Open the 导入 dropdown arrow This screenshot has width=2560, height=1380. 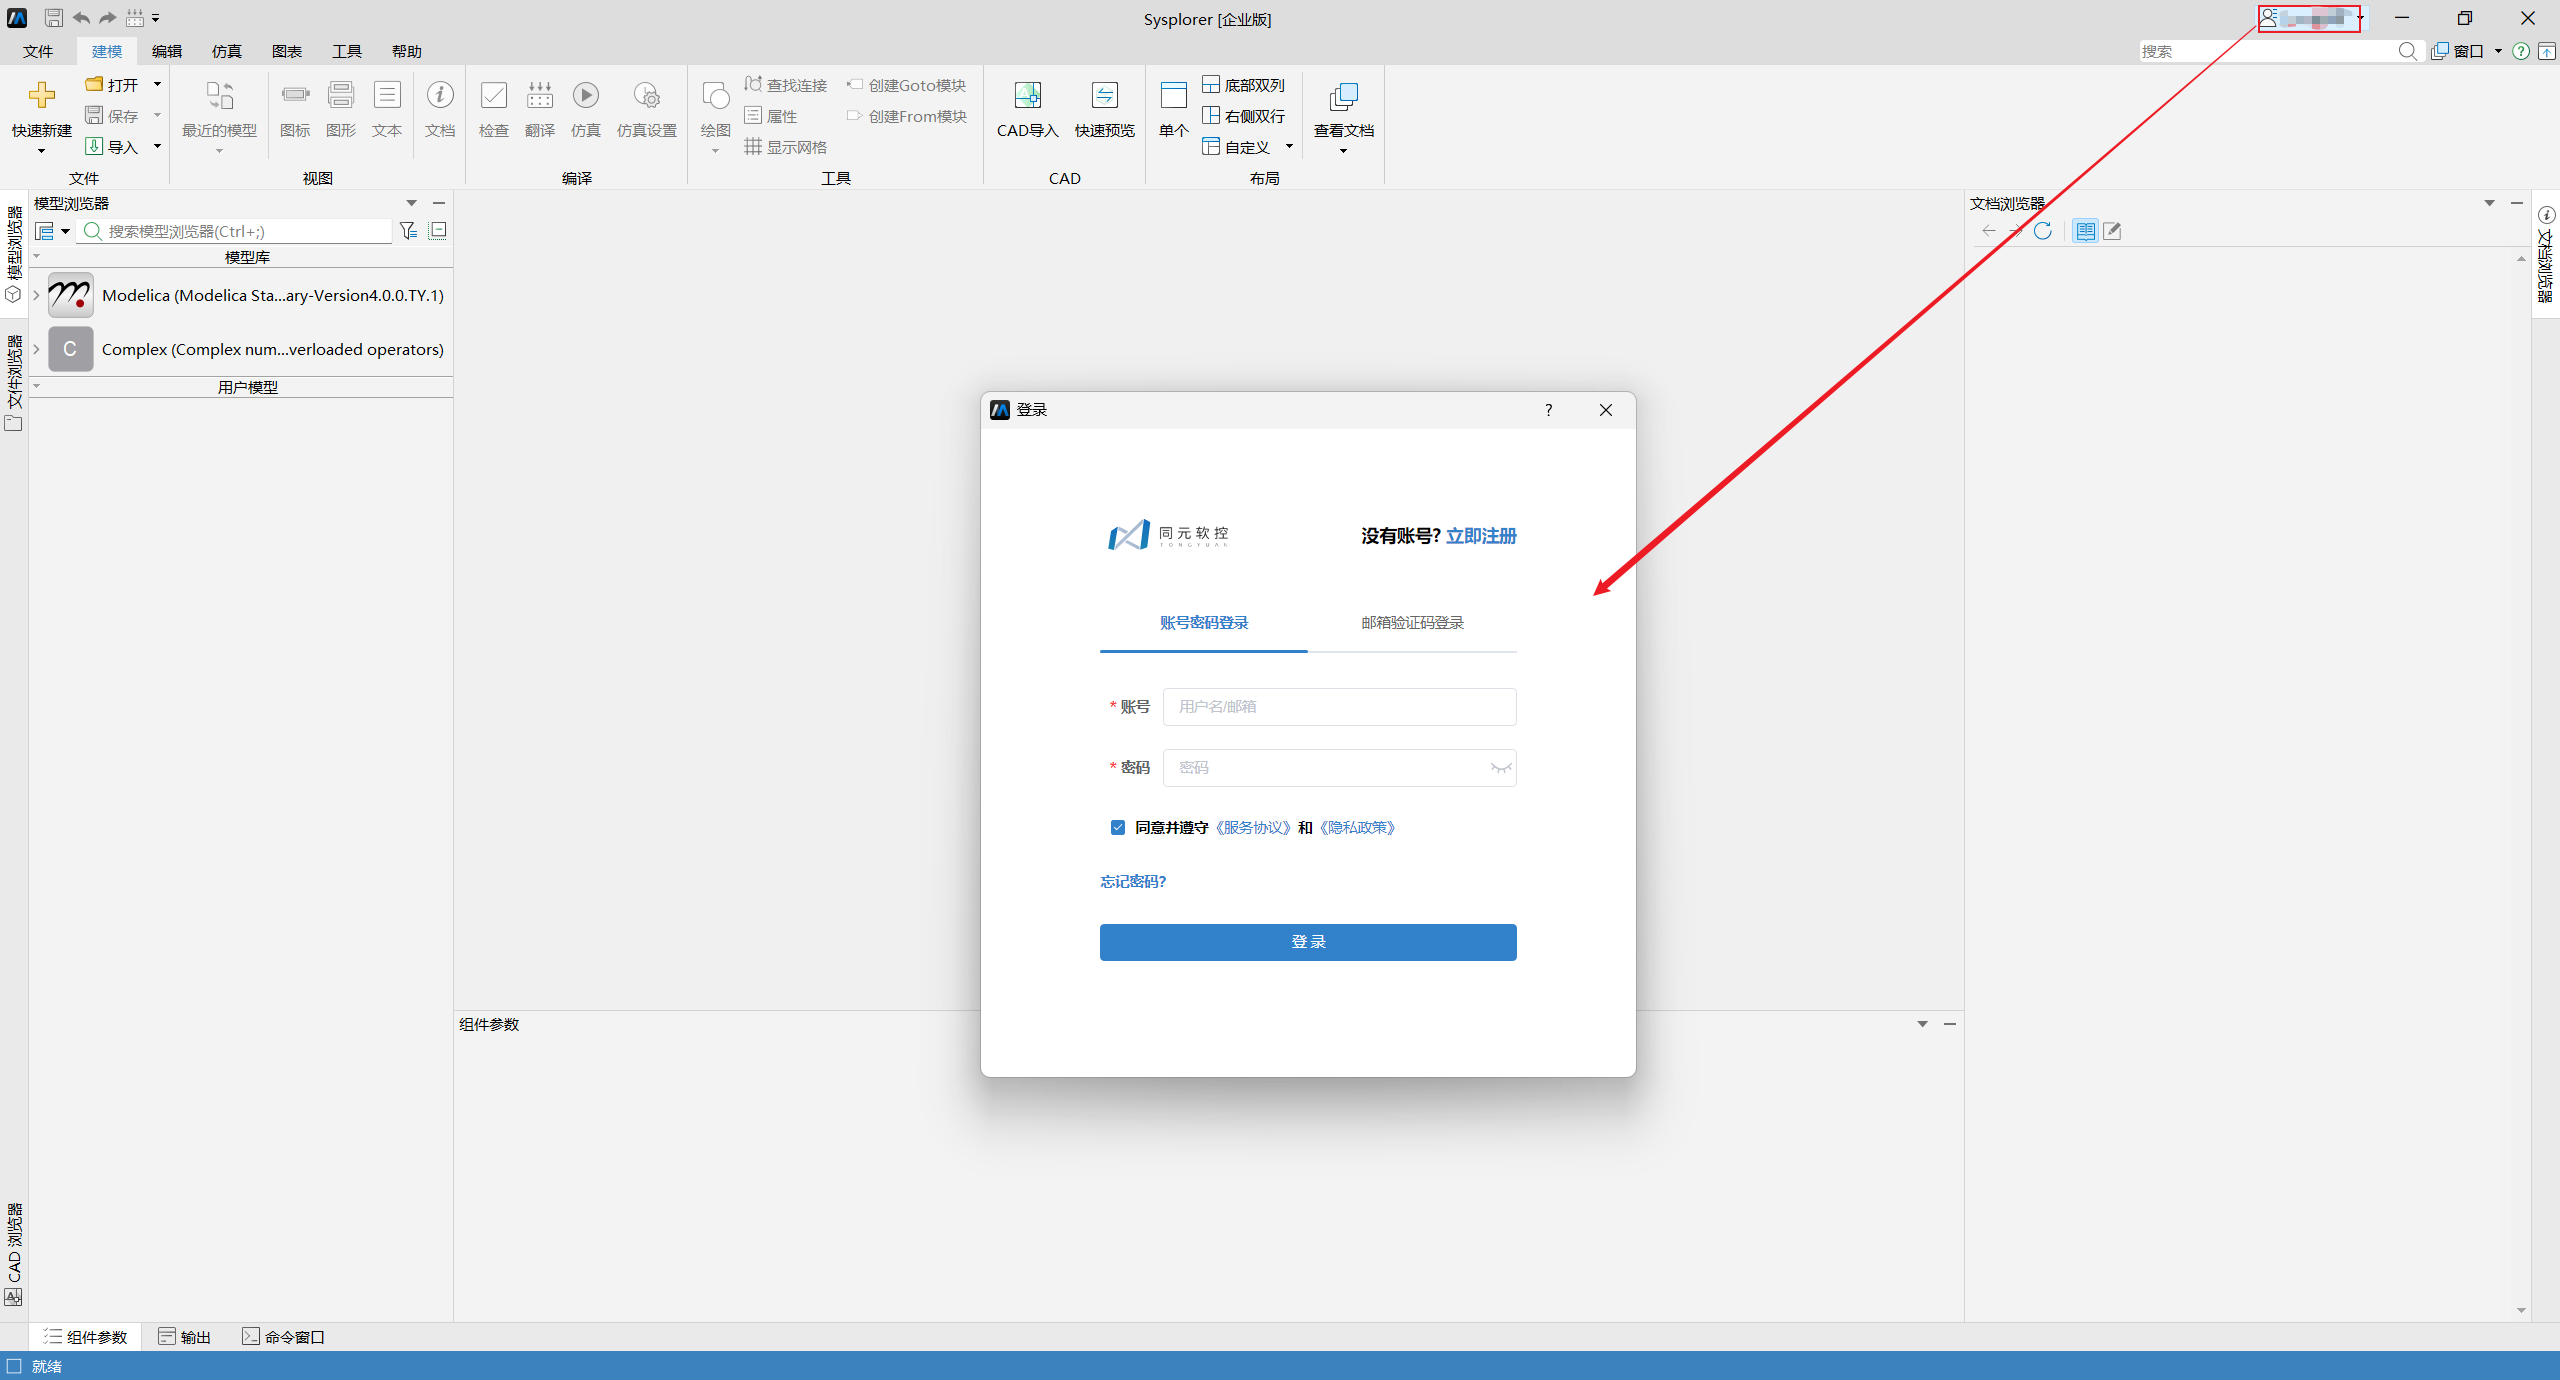click(157, 147)
